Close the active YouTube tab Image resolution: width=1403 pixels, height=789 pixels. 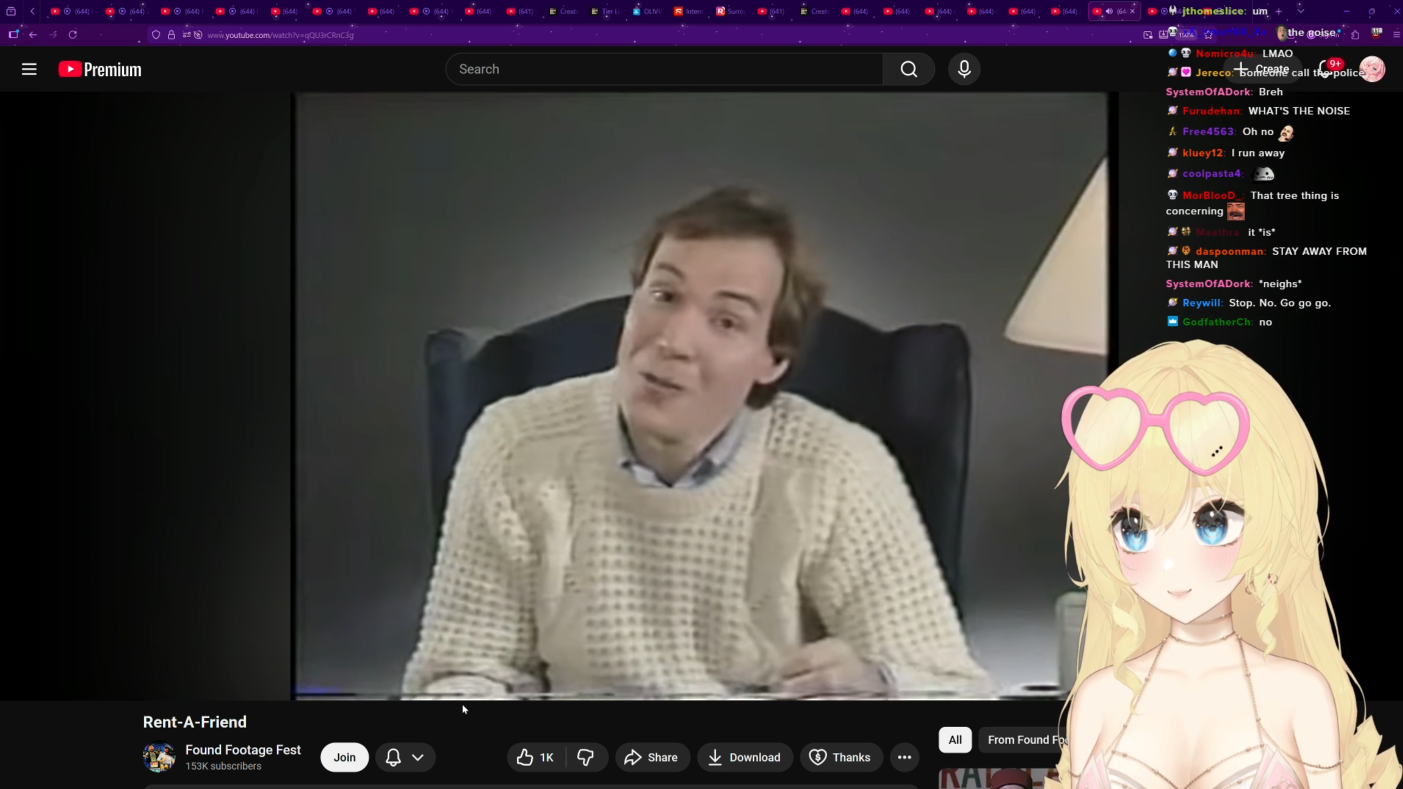point(1132,11)
